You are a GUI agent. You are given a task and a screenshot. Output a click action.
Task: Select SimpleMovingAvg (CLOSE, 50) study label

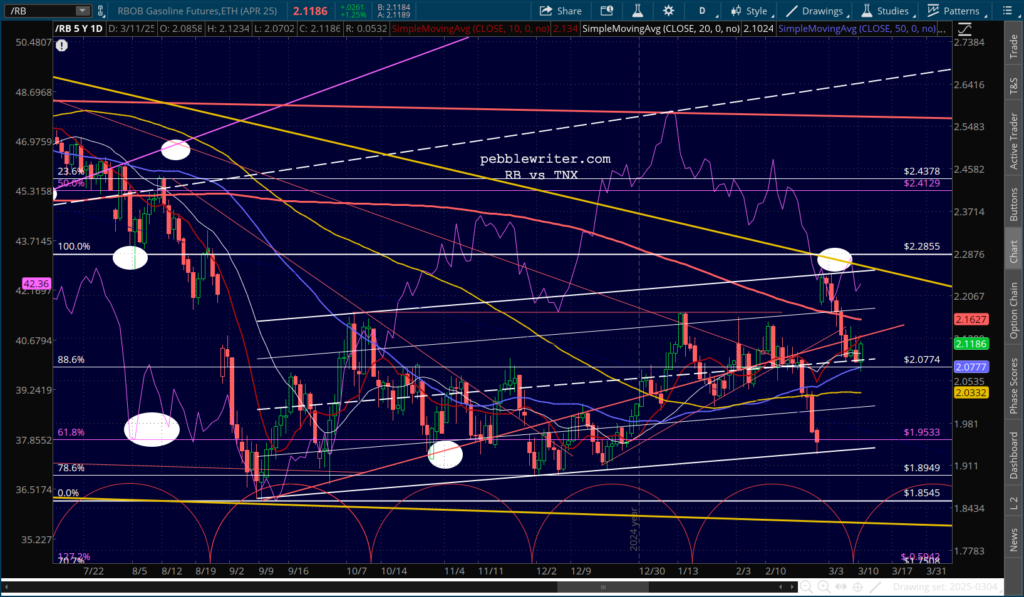[x=857, y=29]
